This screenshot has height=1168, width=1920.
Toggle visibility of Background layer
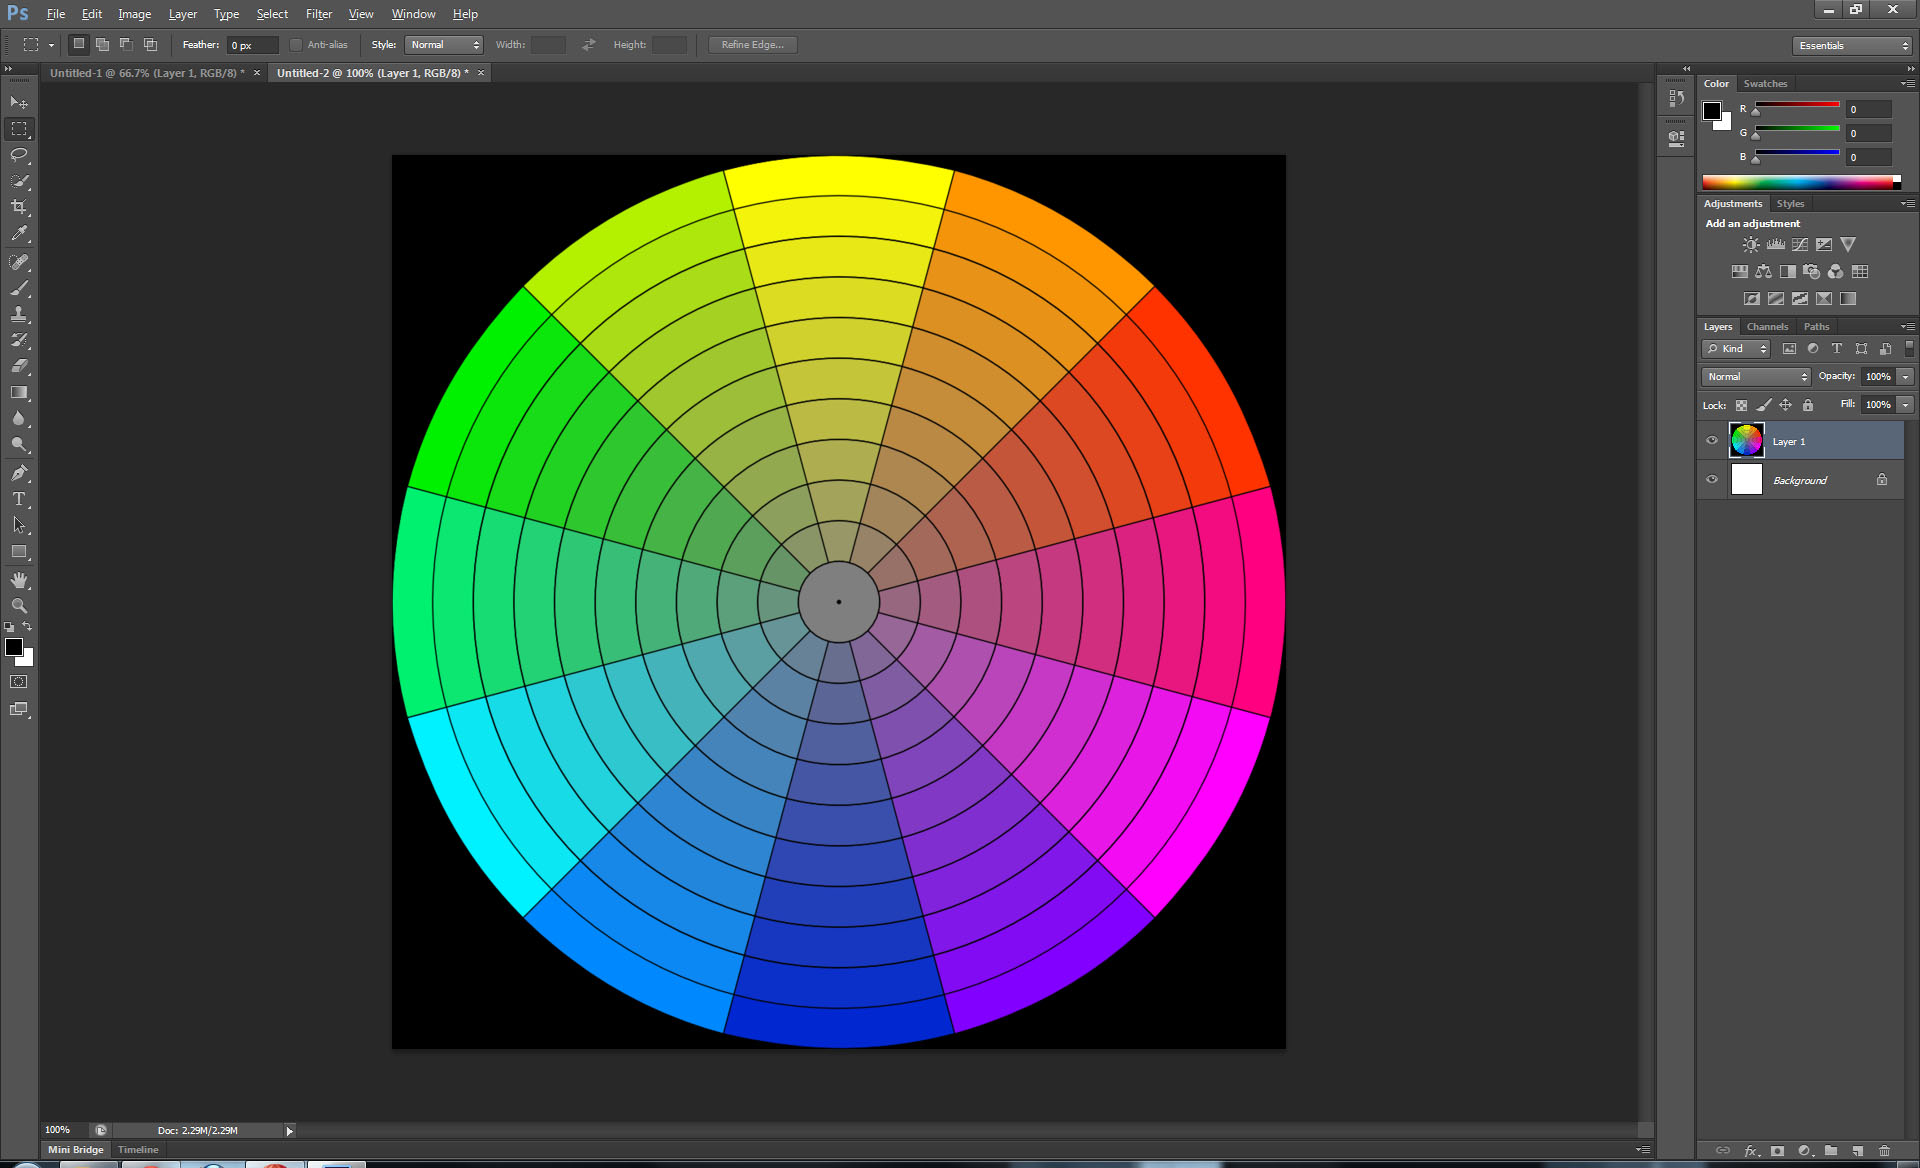(x=1712, y=480)
